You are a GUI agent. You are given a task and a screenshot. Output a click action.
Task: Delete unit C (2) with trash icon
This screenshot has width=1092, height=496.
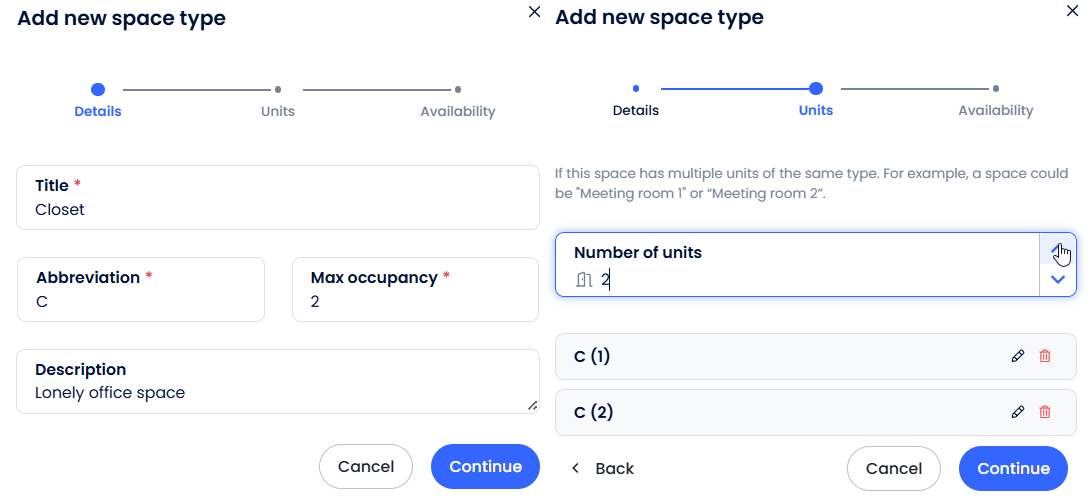tap(1045, 412)
